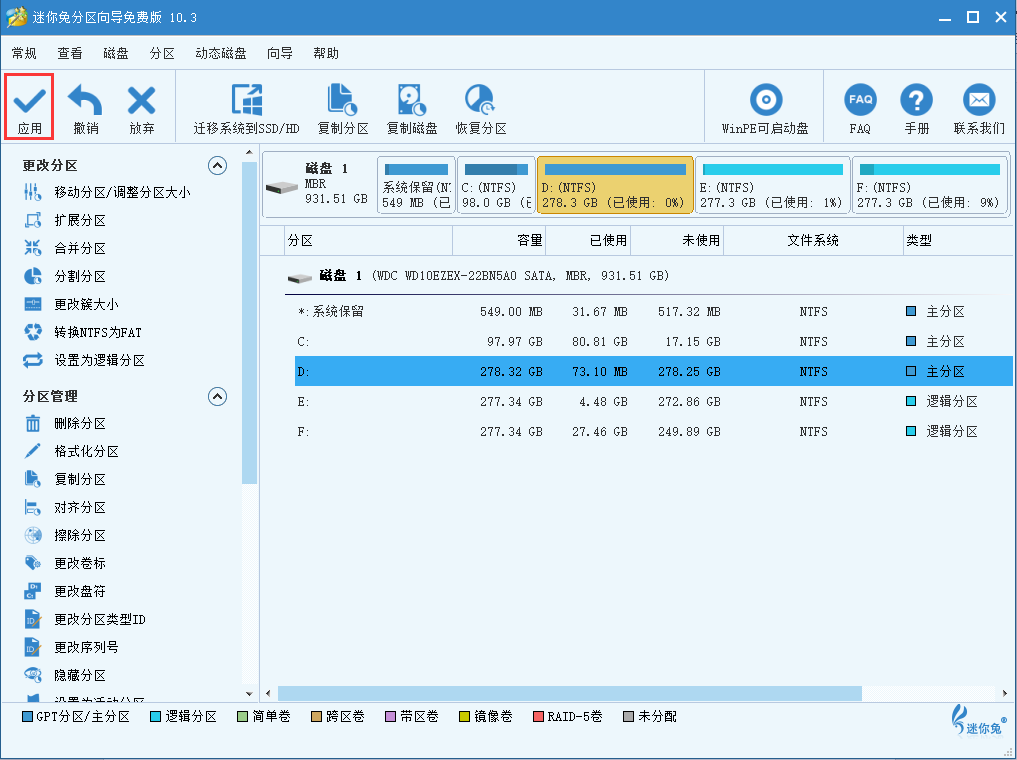Select 转换NTFS为FAT in the sidebar
The image size is (1017, 760).
pyautogui.click(x=82, y=332)
